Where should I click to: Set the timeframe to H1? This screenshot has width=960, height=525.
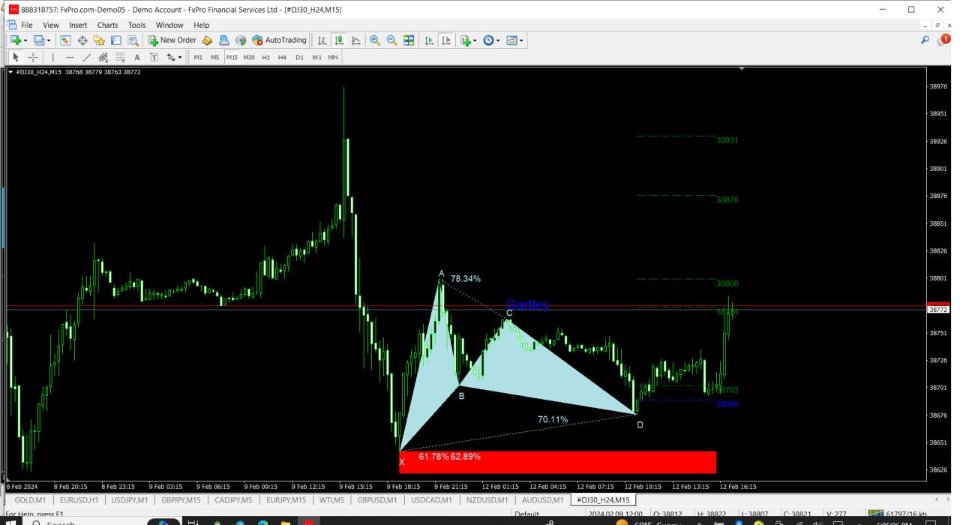pos(266,58)
